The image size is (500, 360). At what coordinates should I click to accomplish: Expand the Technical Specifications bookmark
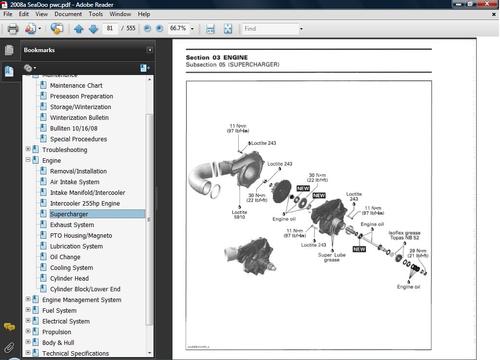[x=28, y=352]
